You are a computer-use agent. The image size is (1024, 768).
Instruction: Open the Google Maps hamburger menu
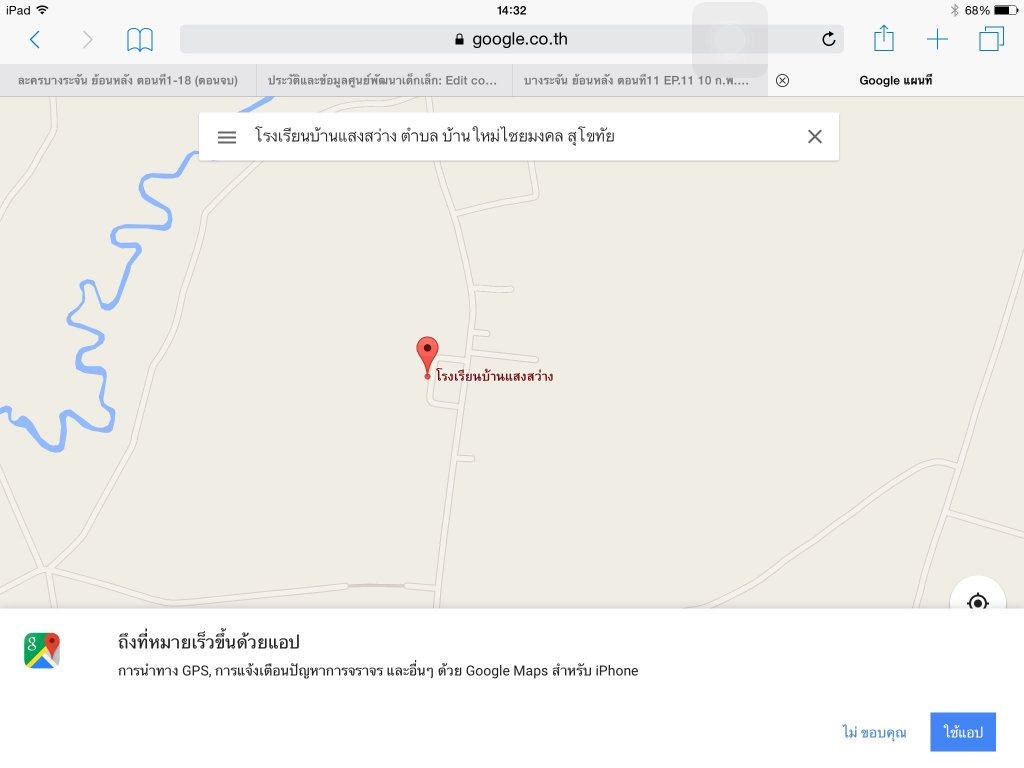click(227, 137)
